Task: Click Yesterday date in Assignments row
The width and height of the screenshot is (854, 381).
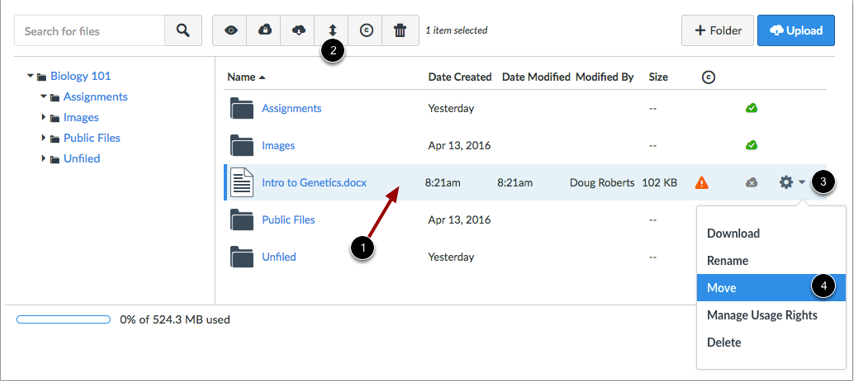Action: pos(451,108)
